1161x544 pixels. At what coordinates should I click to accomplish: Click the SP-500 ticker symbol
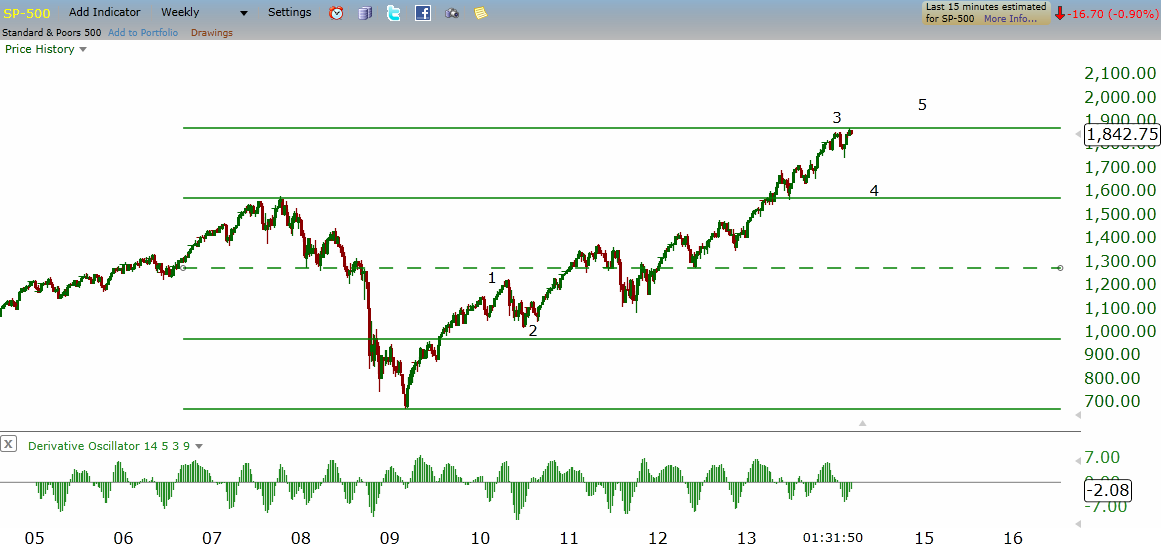pos(26,13)
